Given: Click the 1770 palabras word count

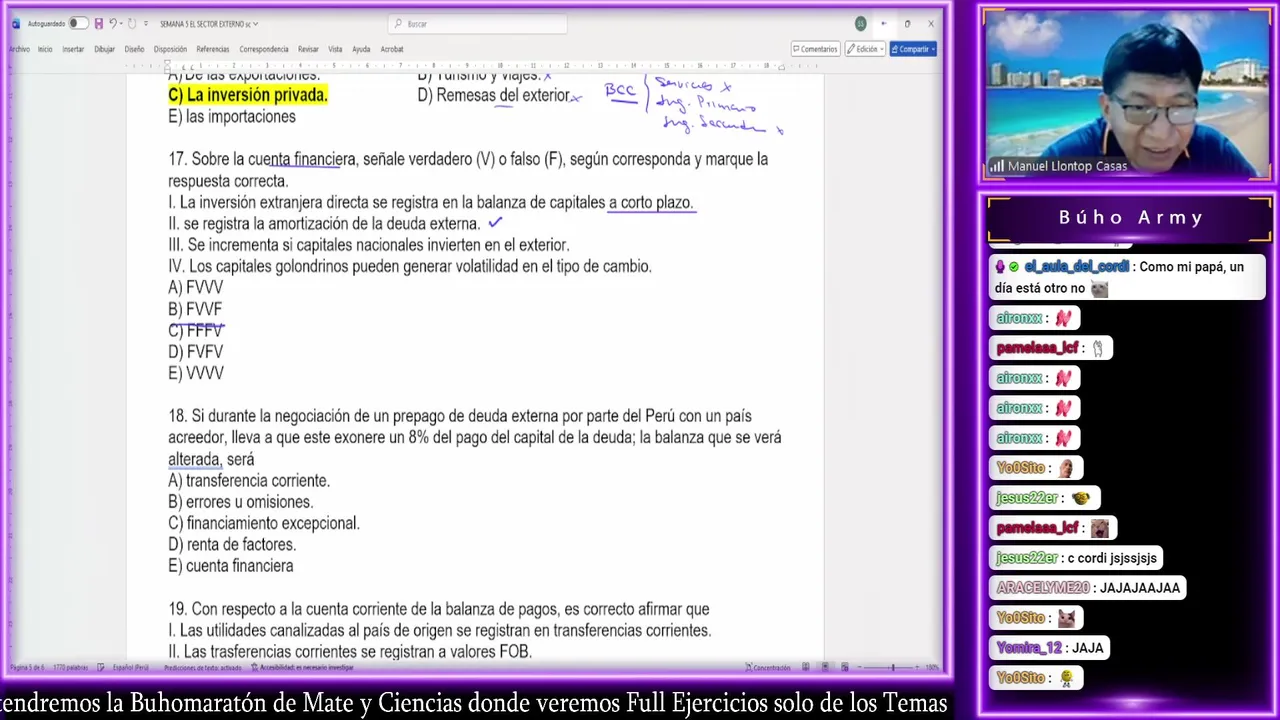Looking at the screenshot, I should pyautogui.click(x=71, y=667).
